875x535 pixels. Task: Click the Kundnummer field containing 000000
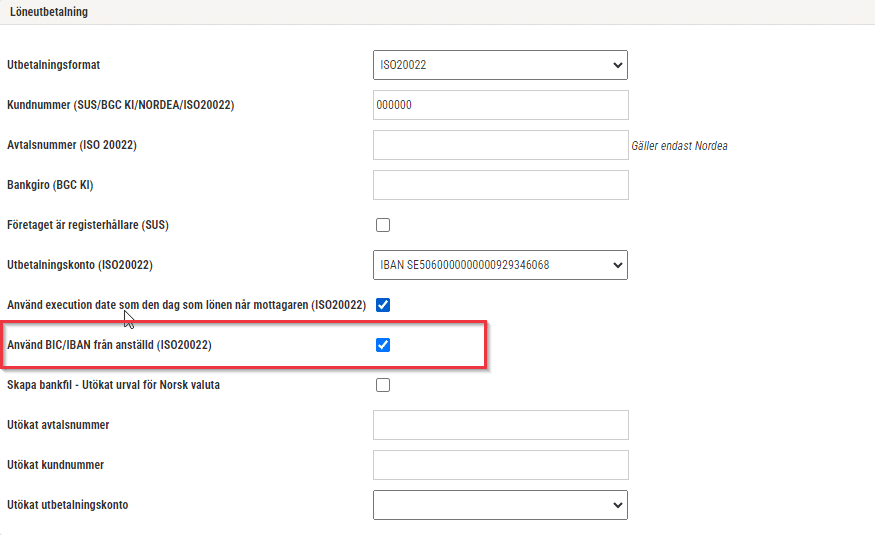pos(501,105)
